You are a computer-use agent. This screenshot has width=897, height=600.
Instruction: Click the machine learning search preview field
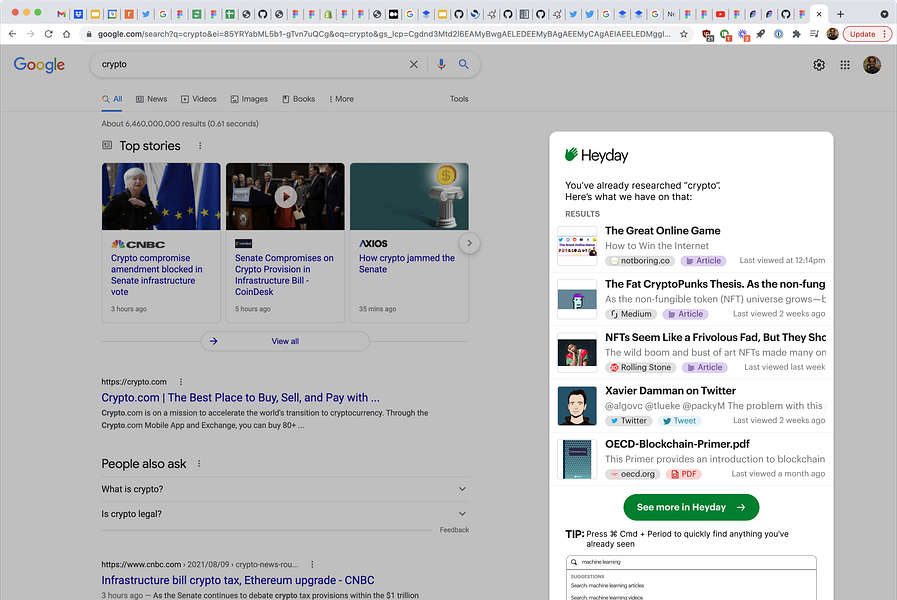click(x=691, y=562)
